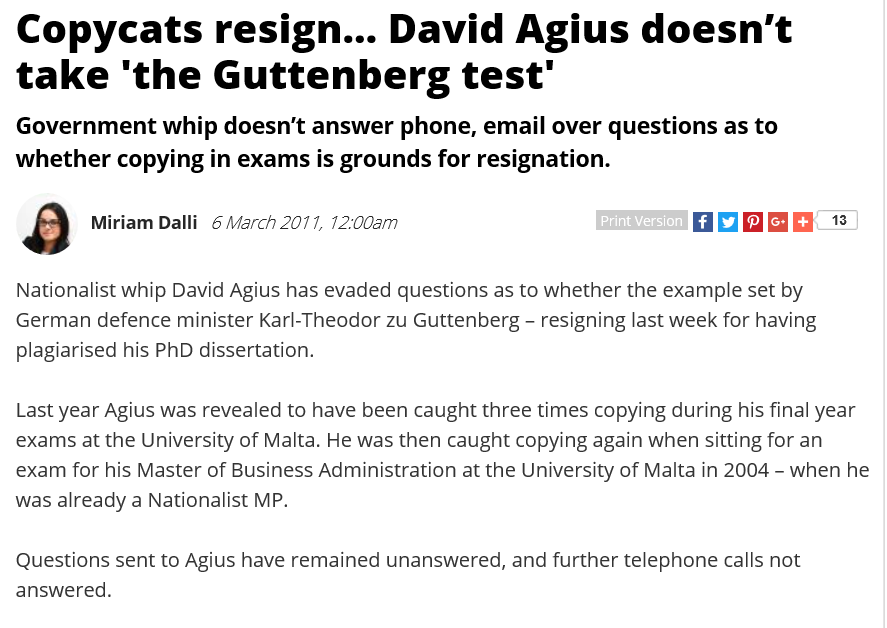Click the share count bubble showing 13

coord(838,220)
